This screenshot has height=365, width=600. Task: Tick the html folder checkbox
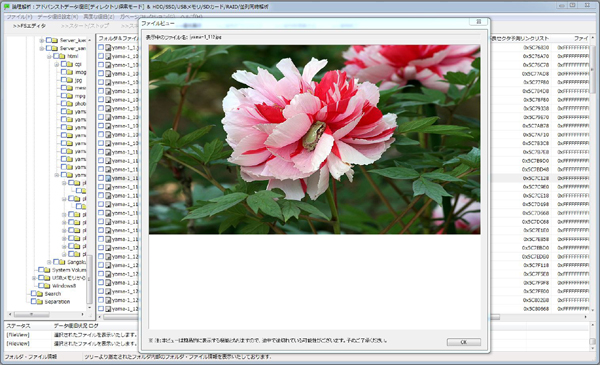pos(56,56)
